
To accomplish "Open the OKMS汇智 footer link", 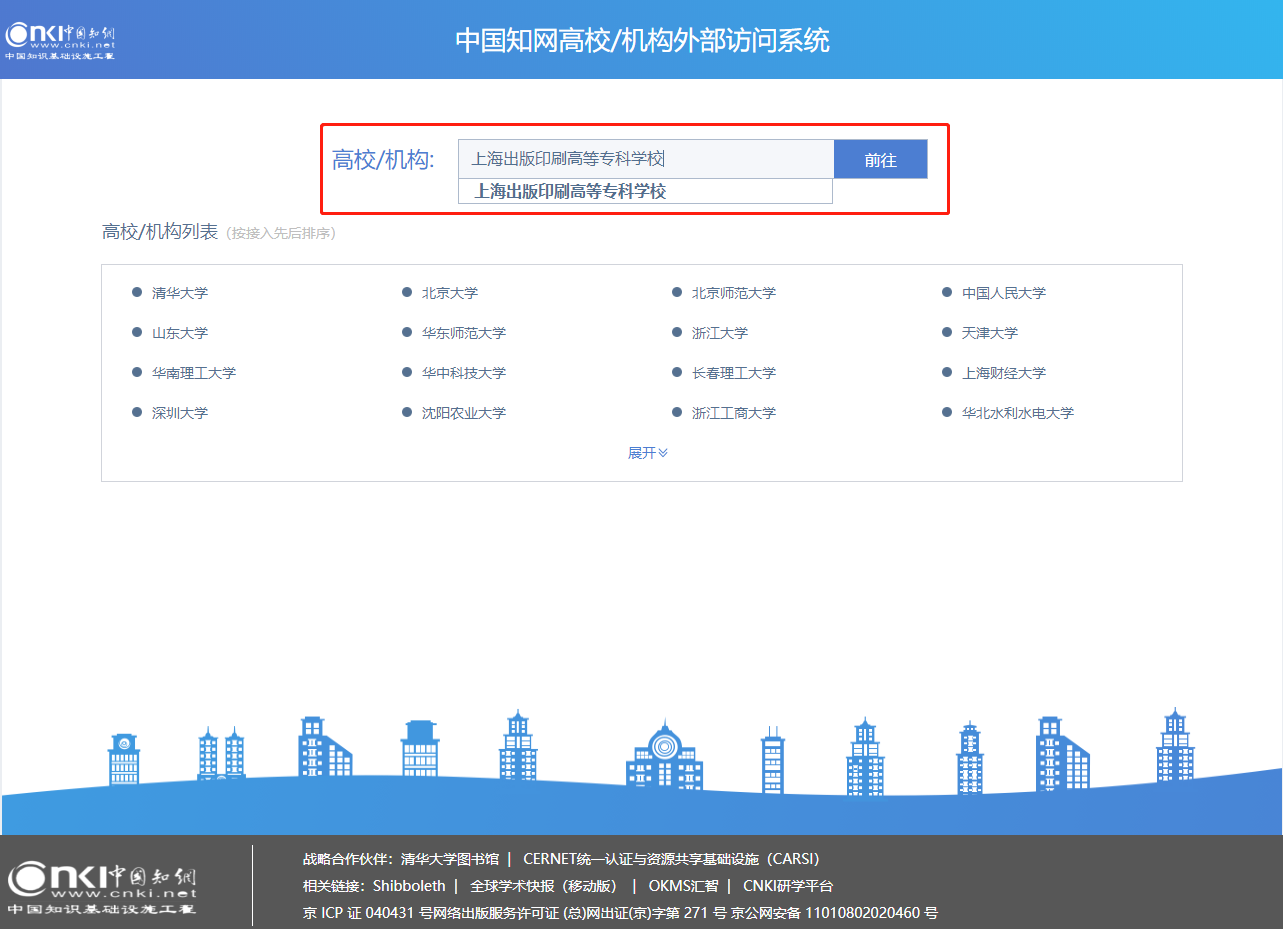I will coord(683,886).
